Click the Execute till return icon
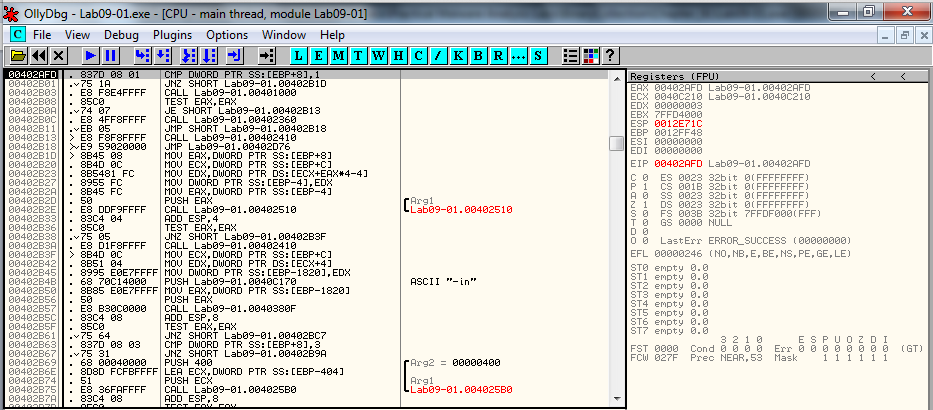 (235, 56)
